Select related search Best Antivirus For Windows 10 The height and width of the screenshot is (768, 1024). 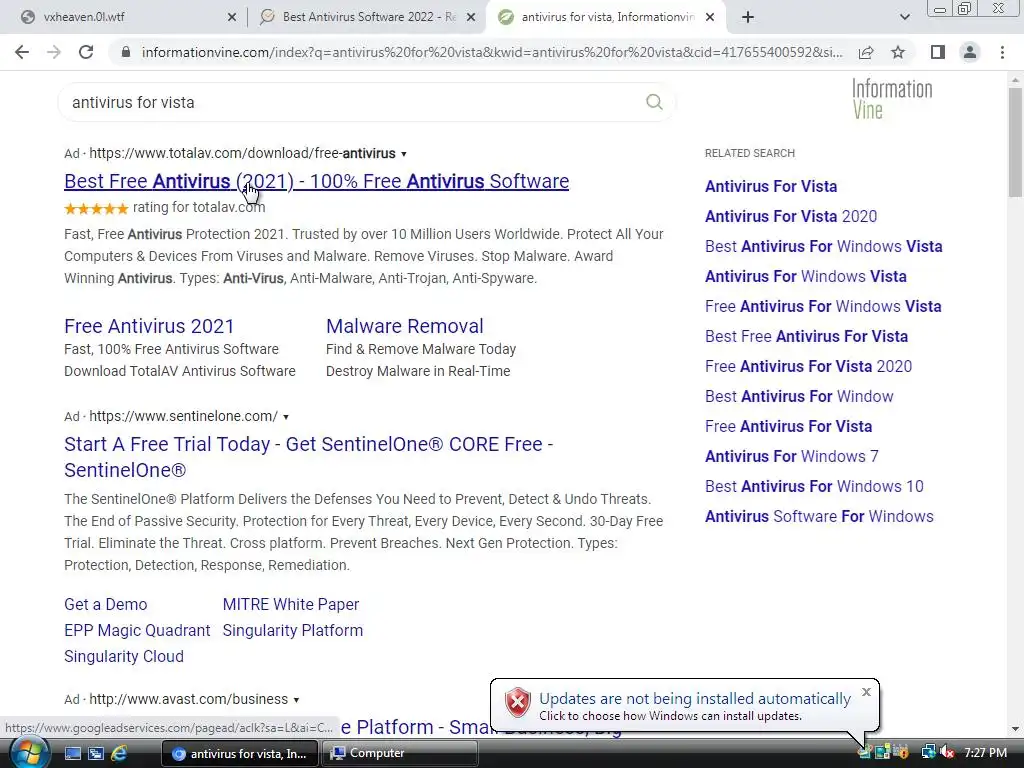(x=814, y=487)
